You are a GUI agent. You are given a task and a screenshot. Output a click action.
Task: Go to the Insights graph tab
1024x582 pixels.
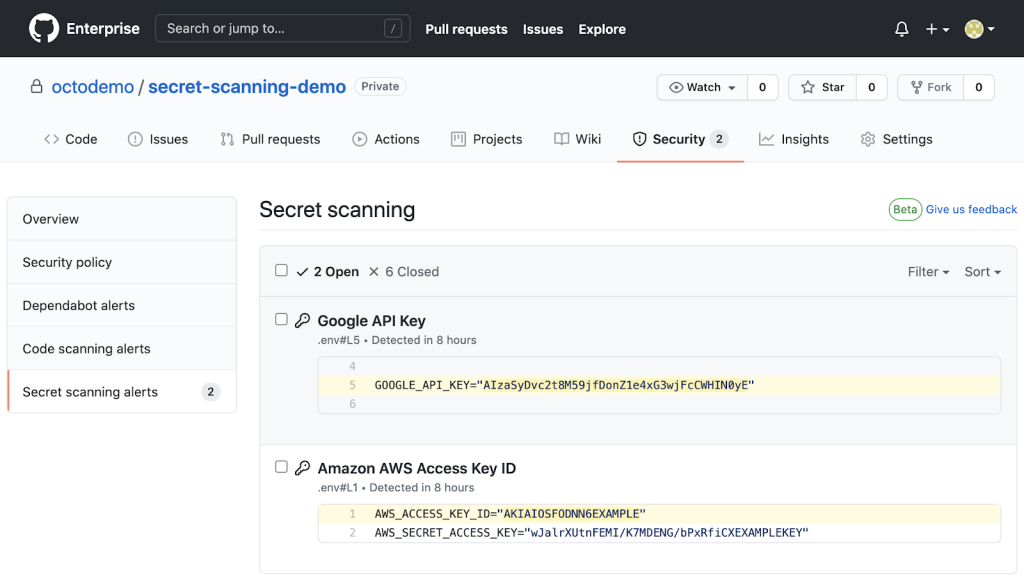[x=794, y=139]
